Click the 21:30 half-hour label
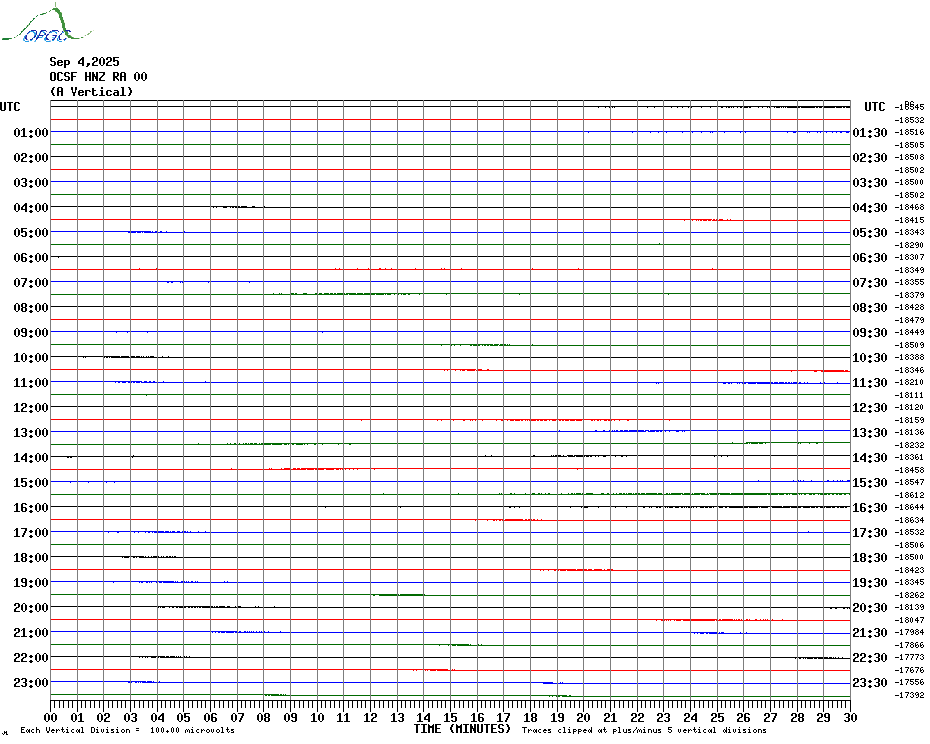This screenshot has height=744, width=930. (x=870, y=632)
